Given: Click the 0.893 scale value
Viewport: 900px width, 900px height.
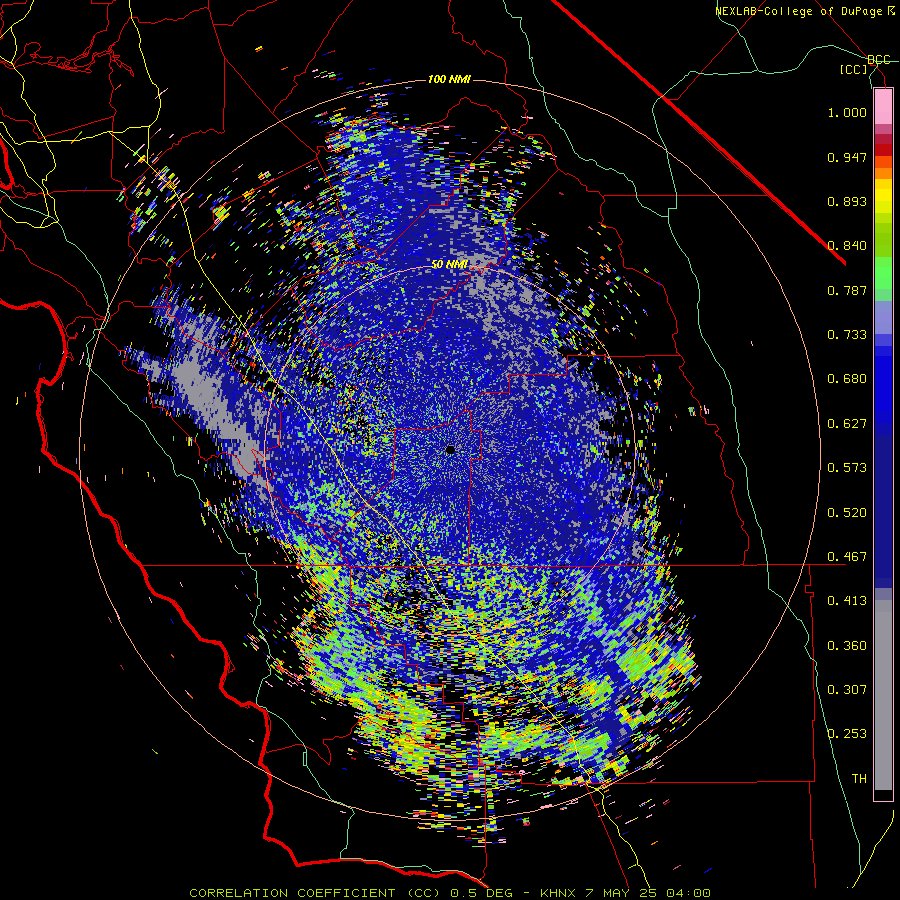Looking at the screenshot, I should [x=847, y=201].
